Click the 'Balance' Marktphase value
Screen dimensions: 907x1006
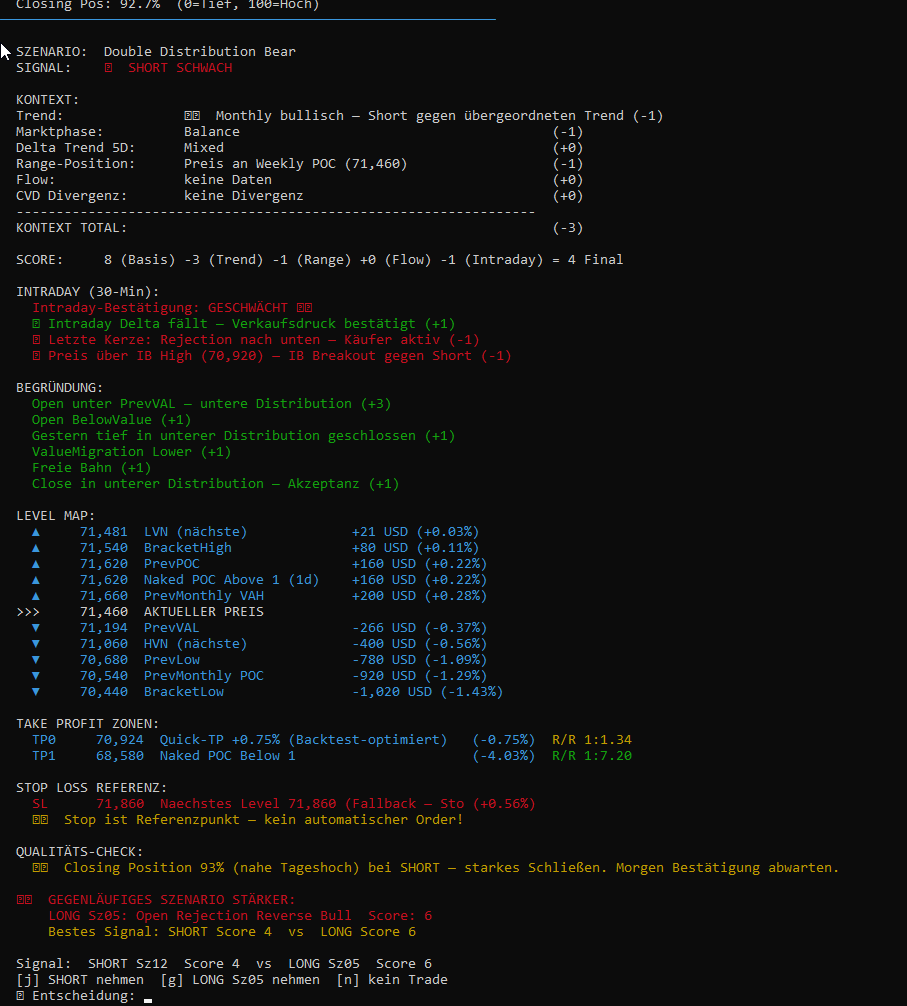212,132
